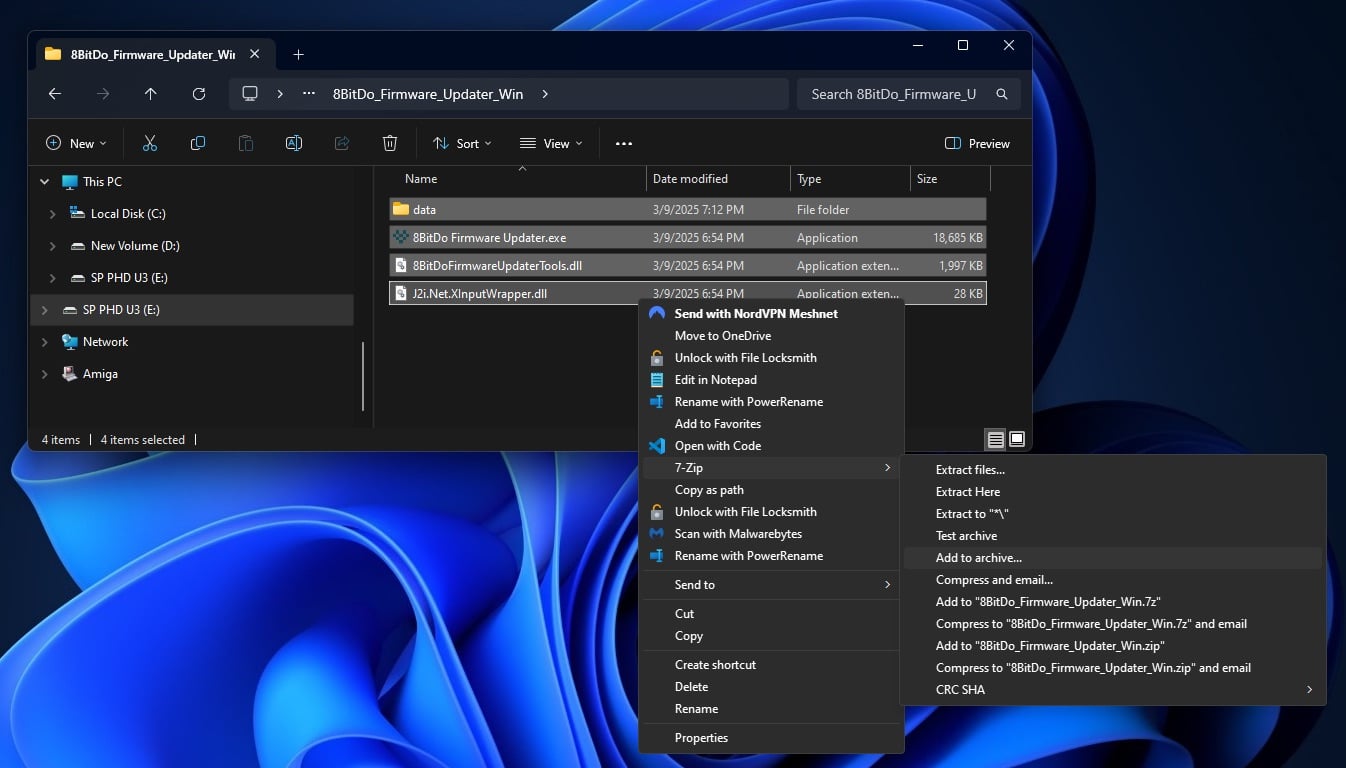Screen dimensions: 1346x768
Task: Click the search magnifier icon
Action: pos(1002,94)
